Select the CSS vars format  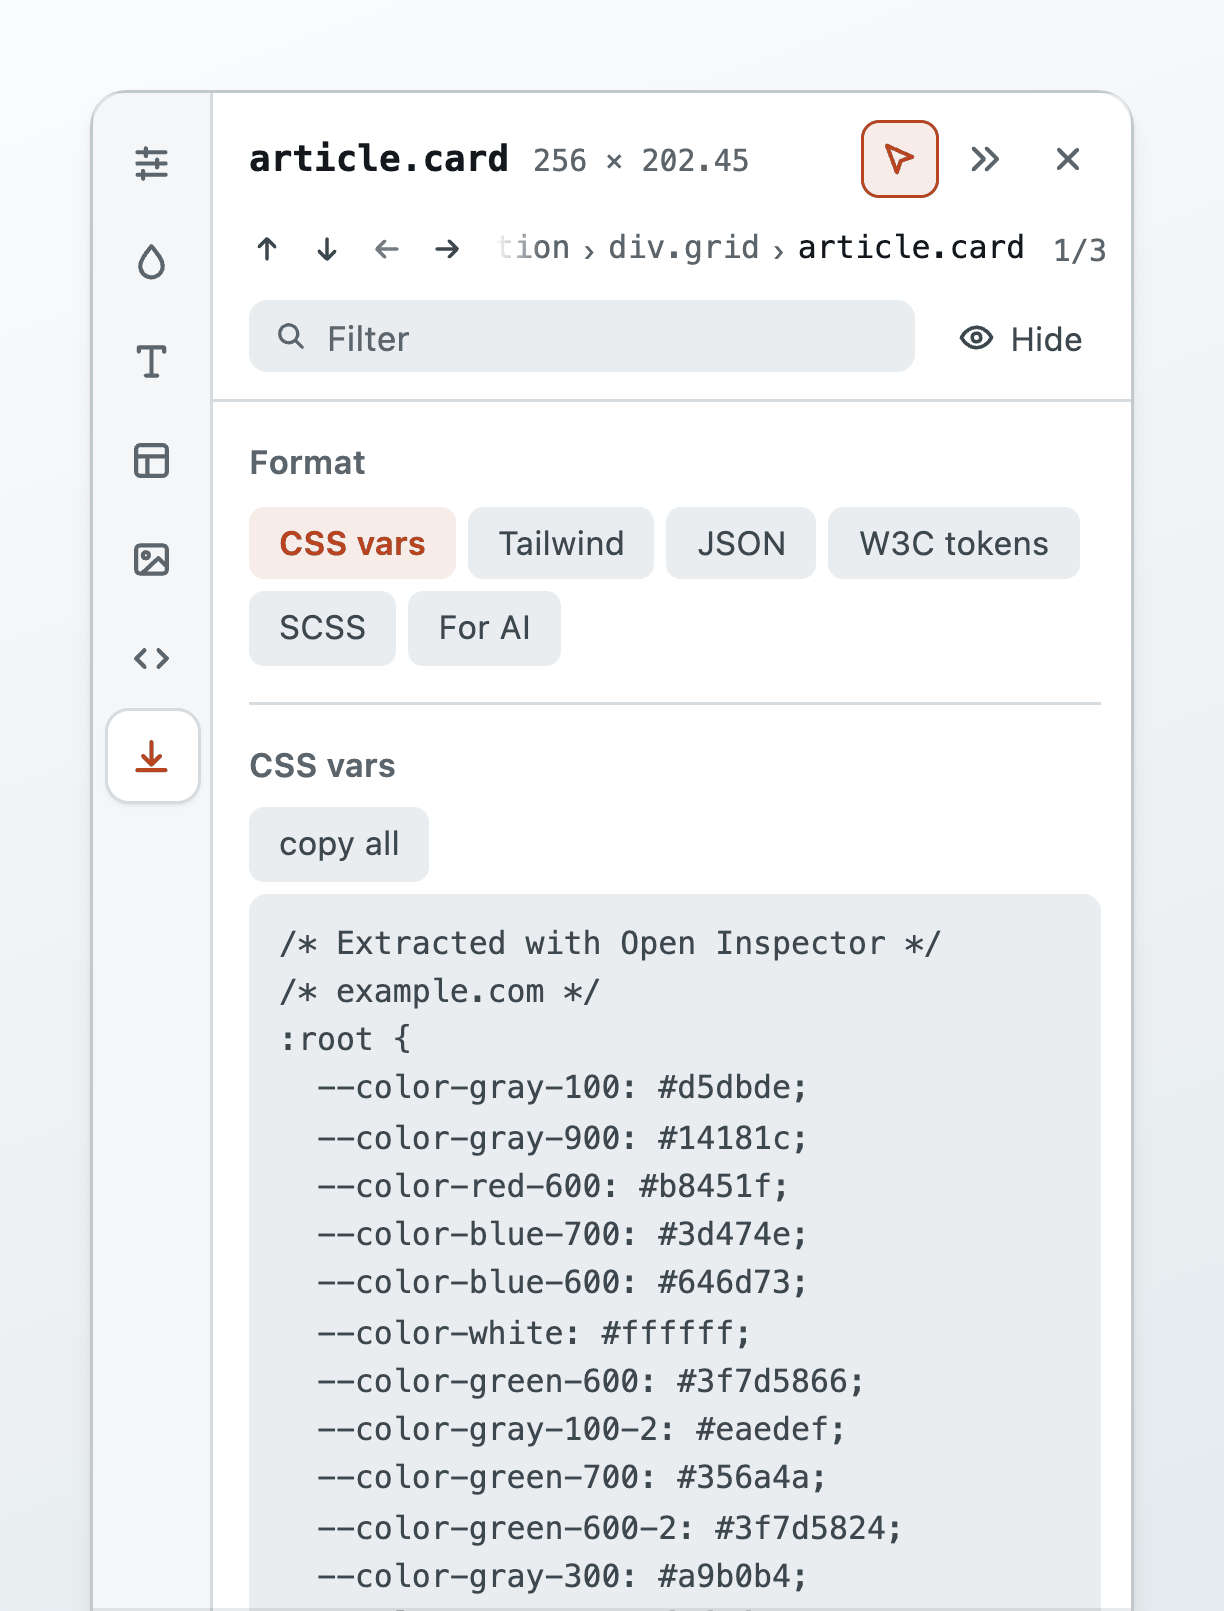pos(352,543)
